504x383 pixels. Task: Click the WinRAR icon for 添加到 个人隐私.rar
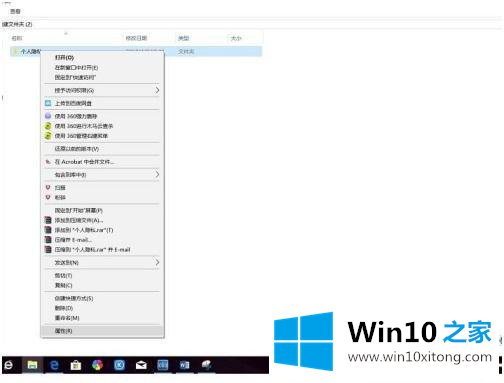click(48, 230)
